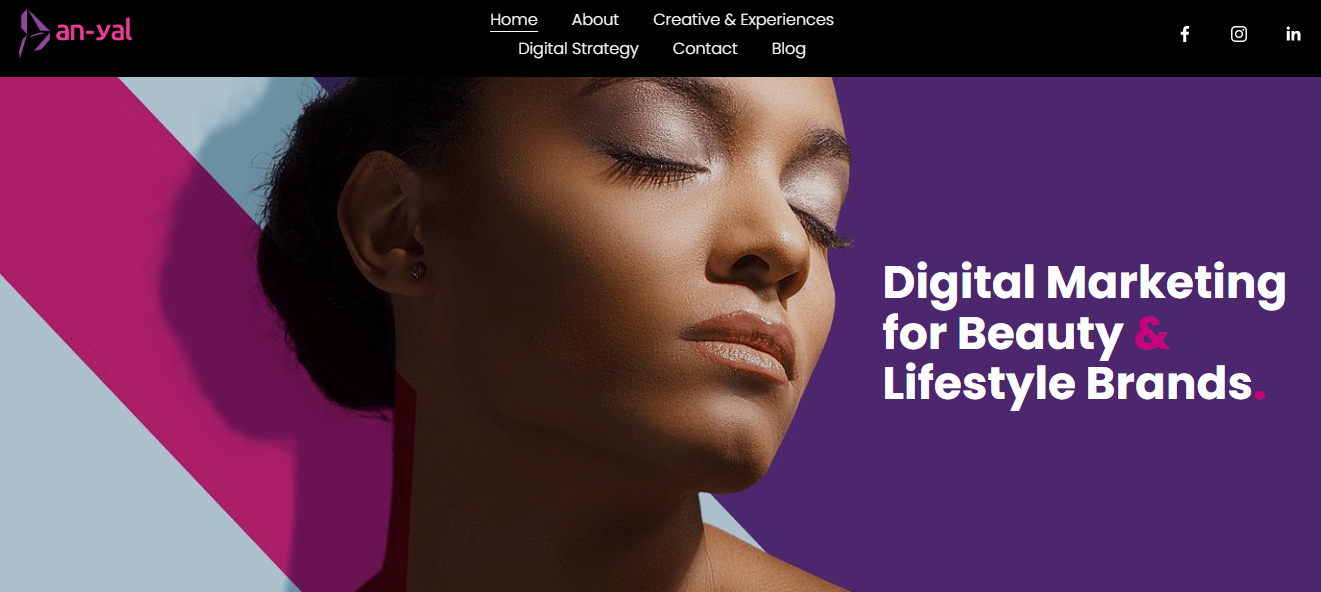
Task: Open the LinkedIn social icon
Action: click(x=1293, y=34)
